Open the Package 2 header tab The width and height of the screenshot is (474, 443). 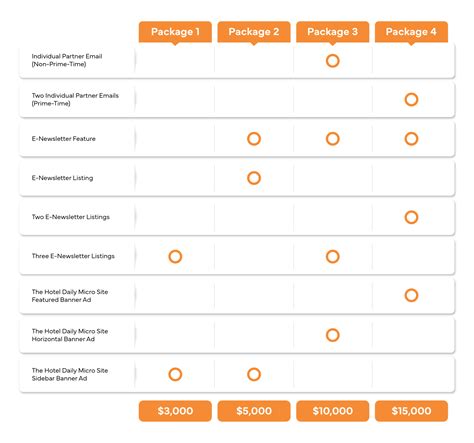pyautogui.click(x=254, y=32)
